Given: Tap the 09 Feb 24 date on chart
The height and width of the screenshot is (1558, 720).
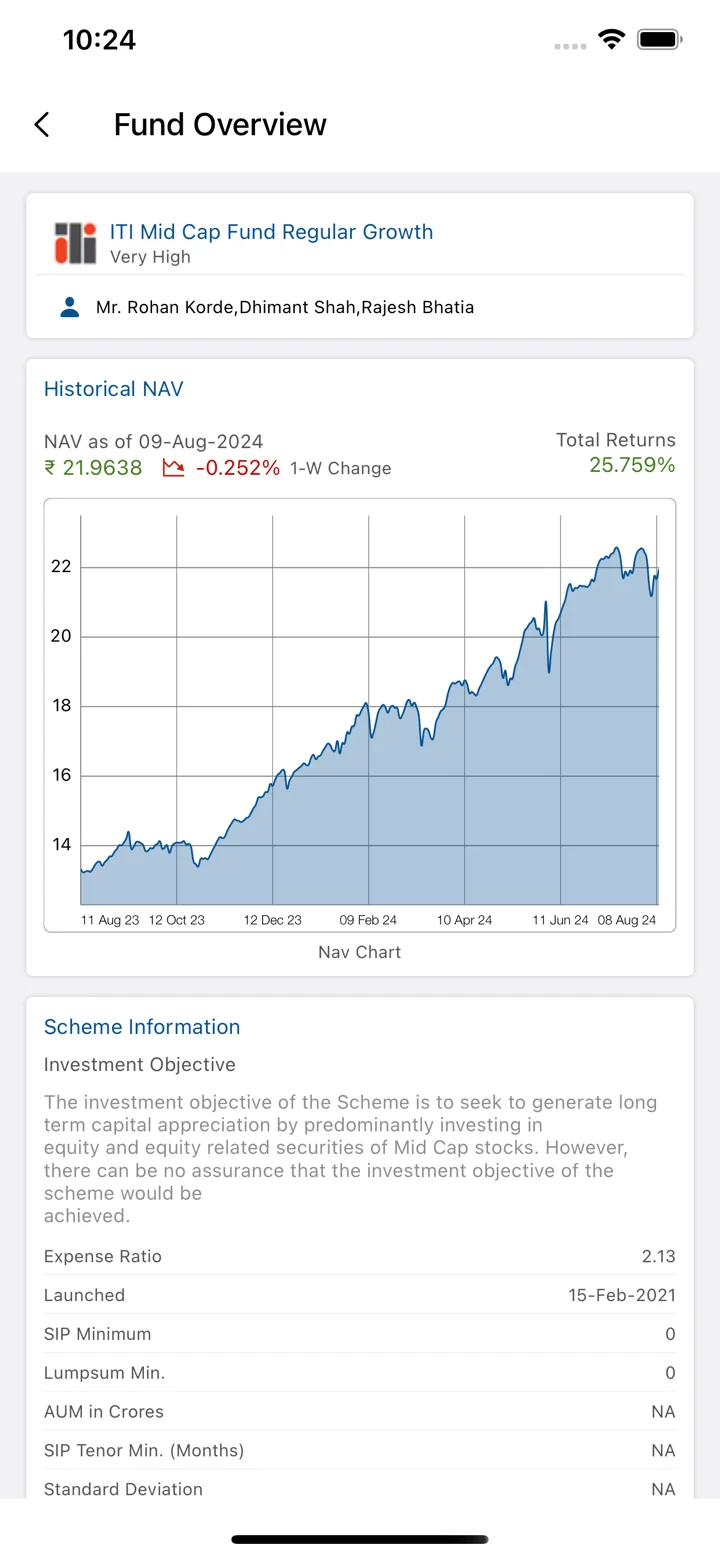Looking at the screenshot, I should click(368, 920).
